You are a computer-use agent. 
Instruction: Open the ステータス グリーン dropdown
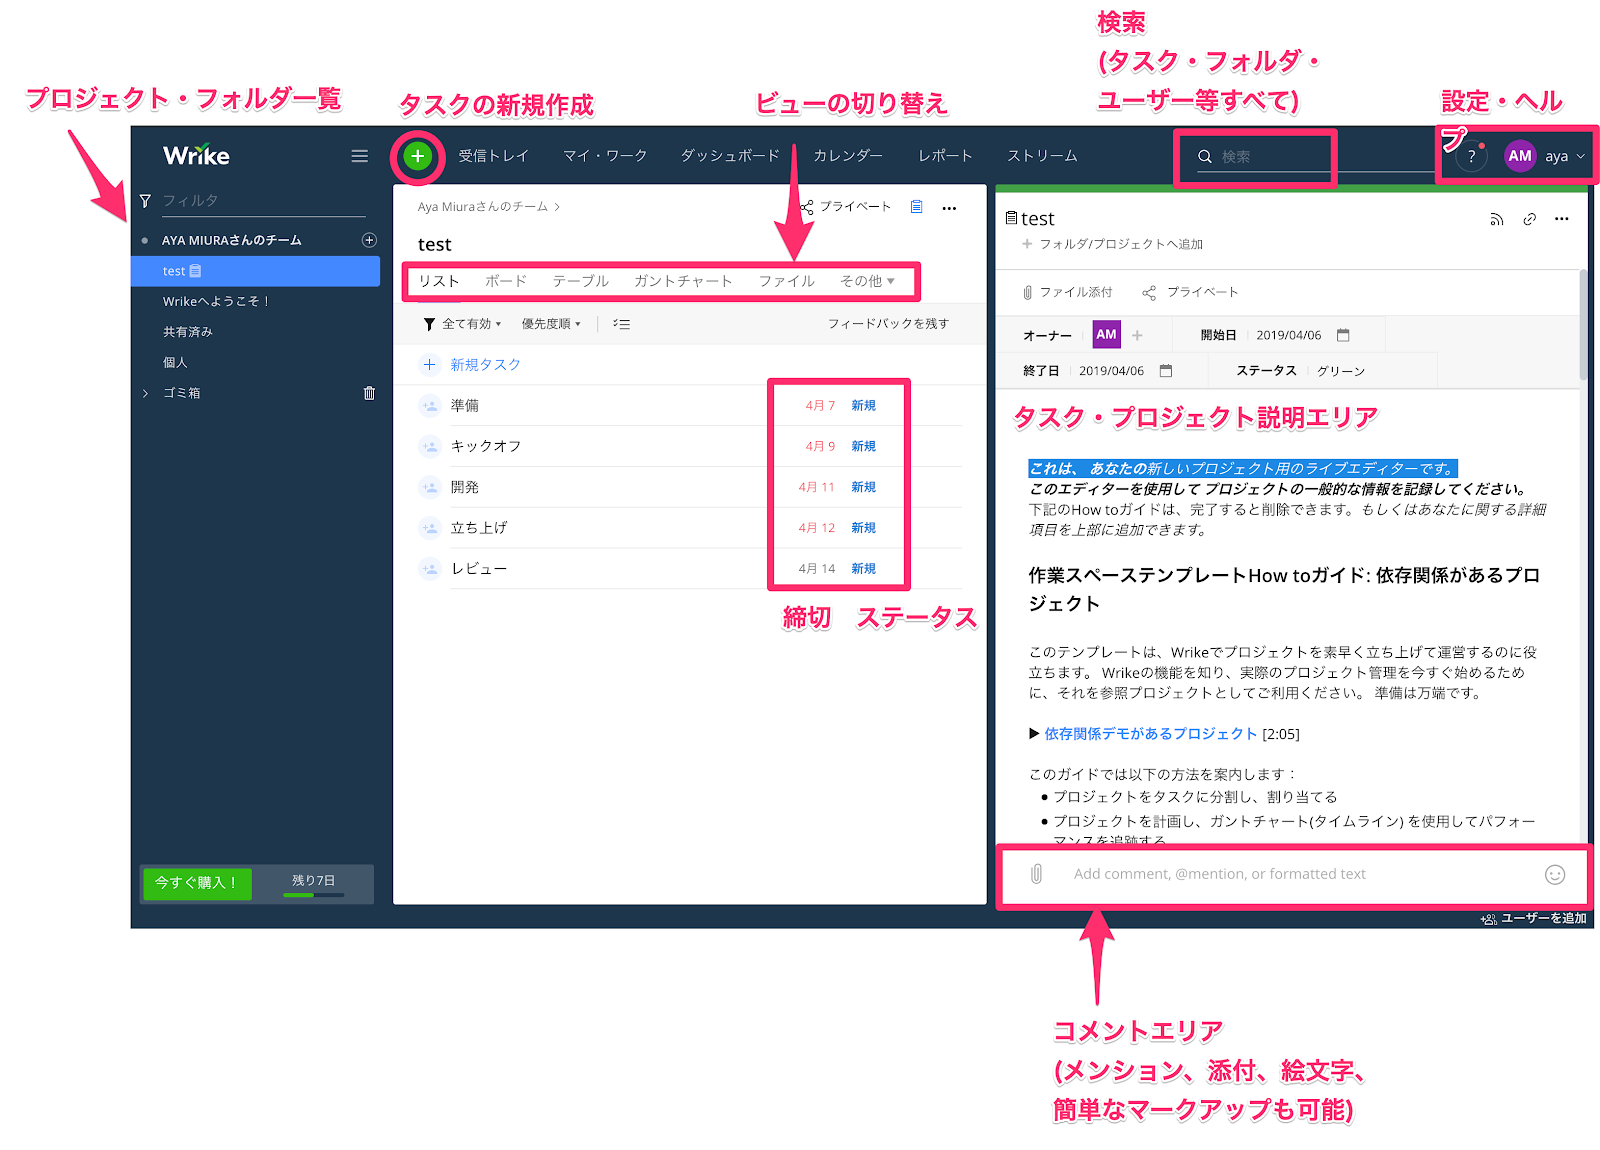(x=1340, y=370)
